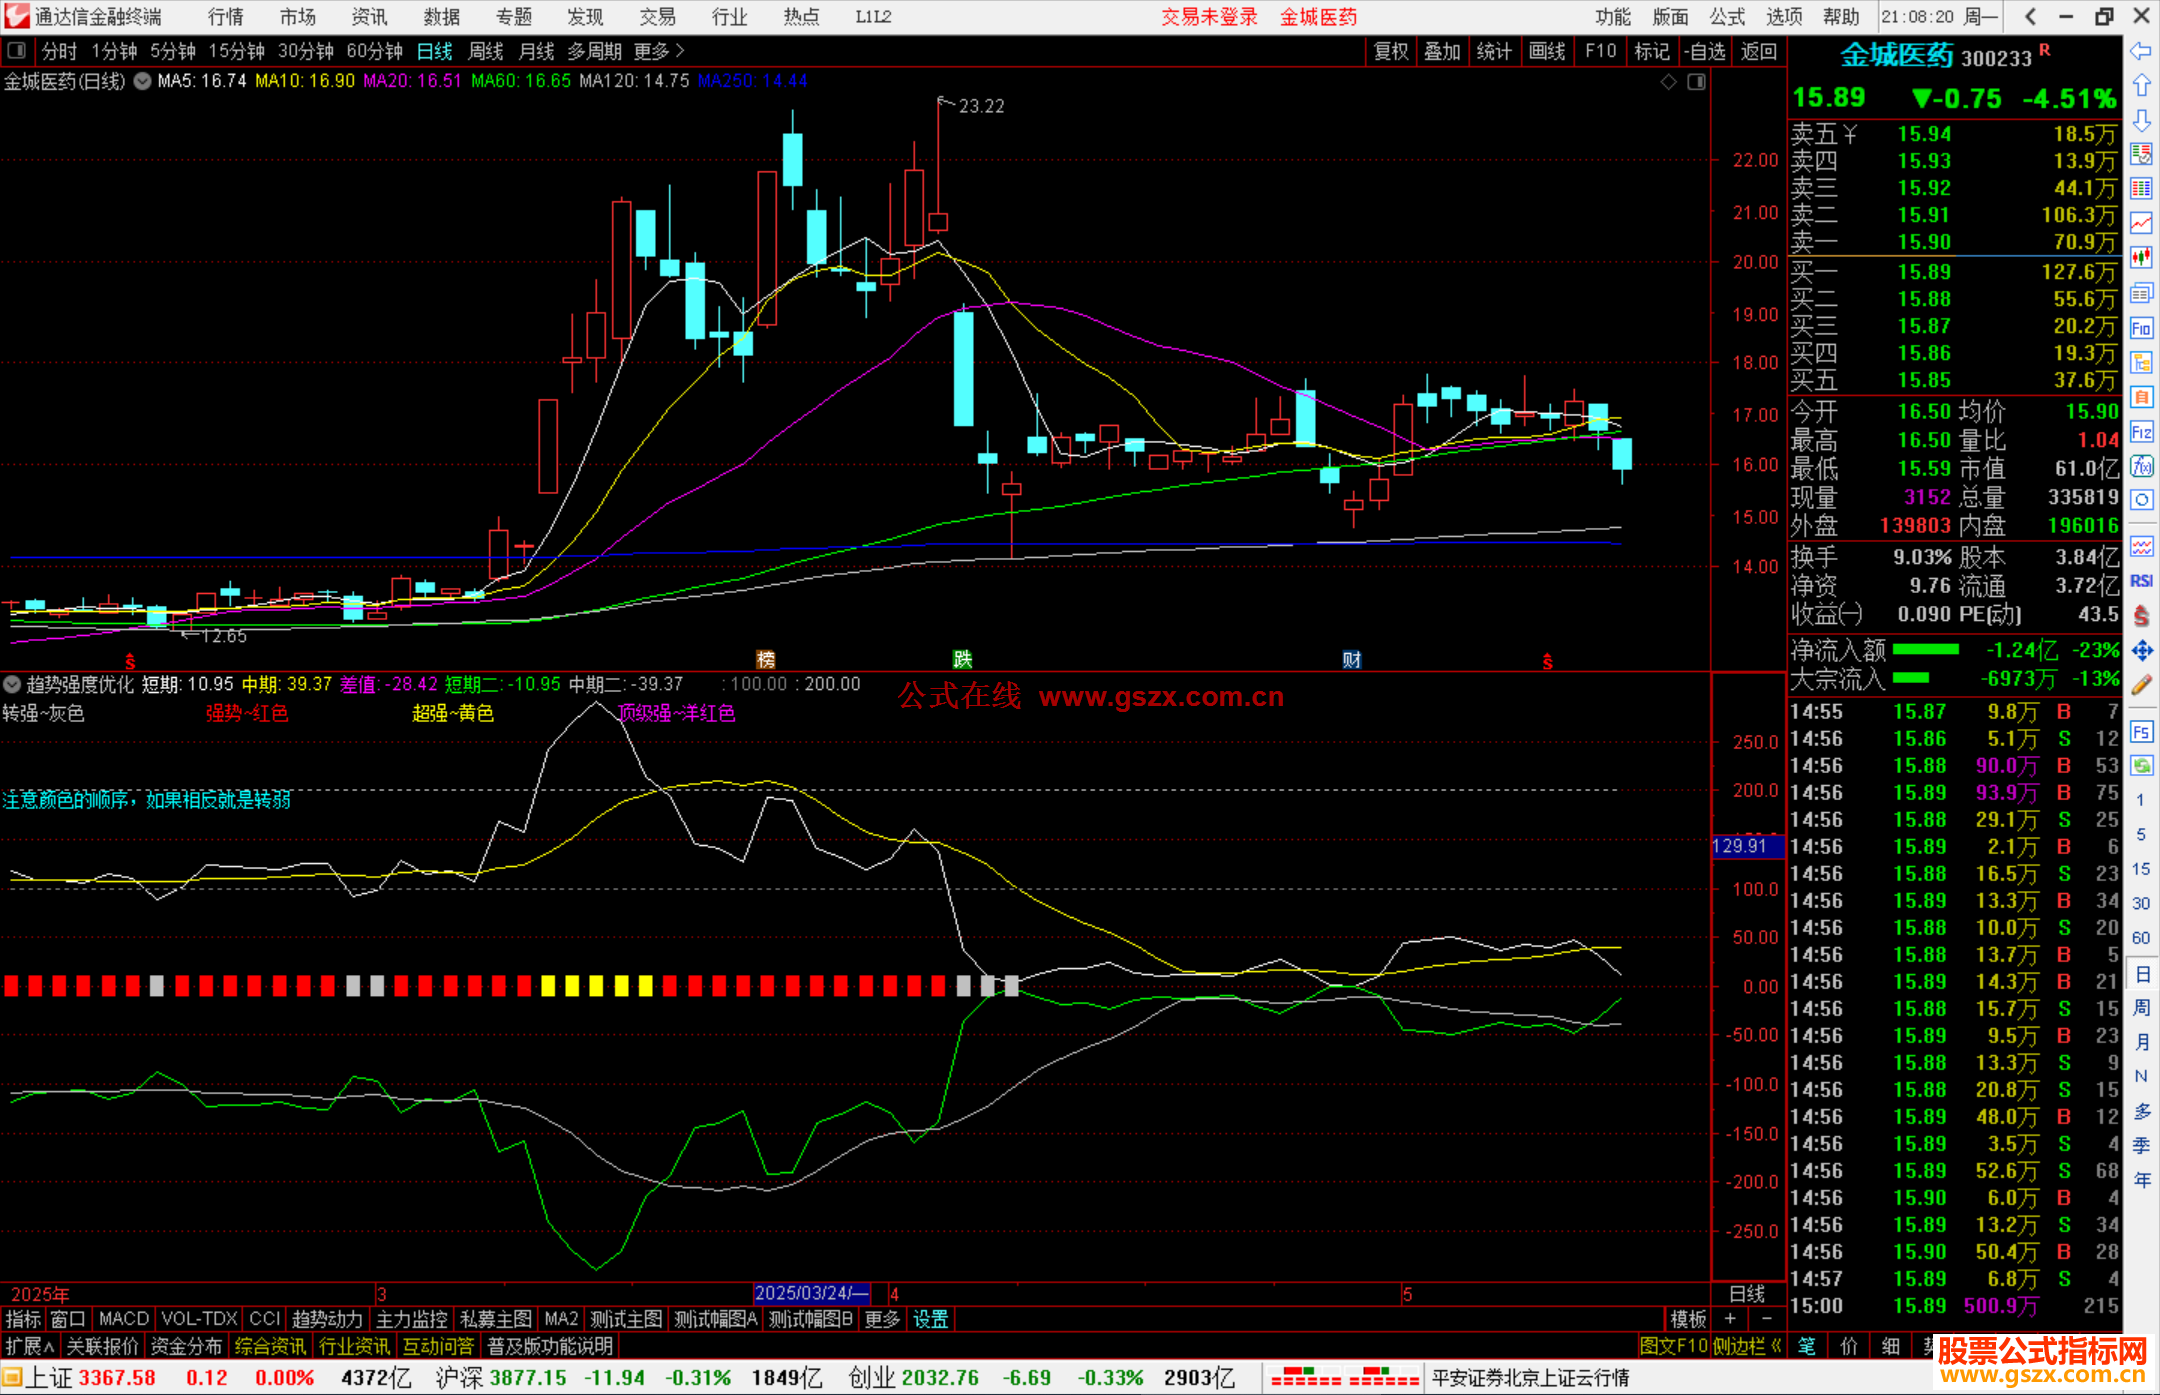Click the green refresh sidebar icon
The height and width of the screenshot is (1395, 2160).
click(x=2141, y=766)
